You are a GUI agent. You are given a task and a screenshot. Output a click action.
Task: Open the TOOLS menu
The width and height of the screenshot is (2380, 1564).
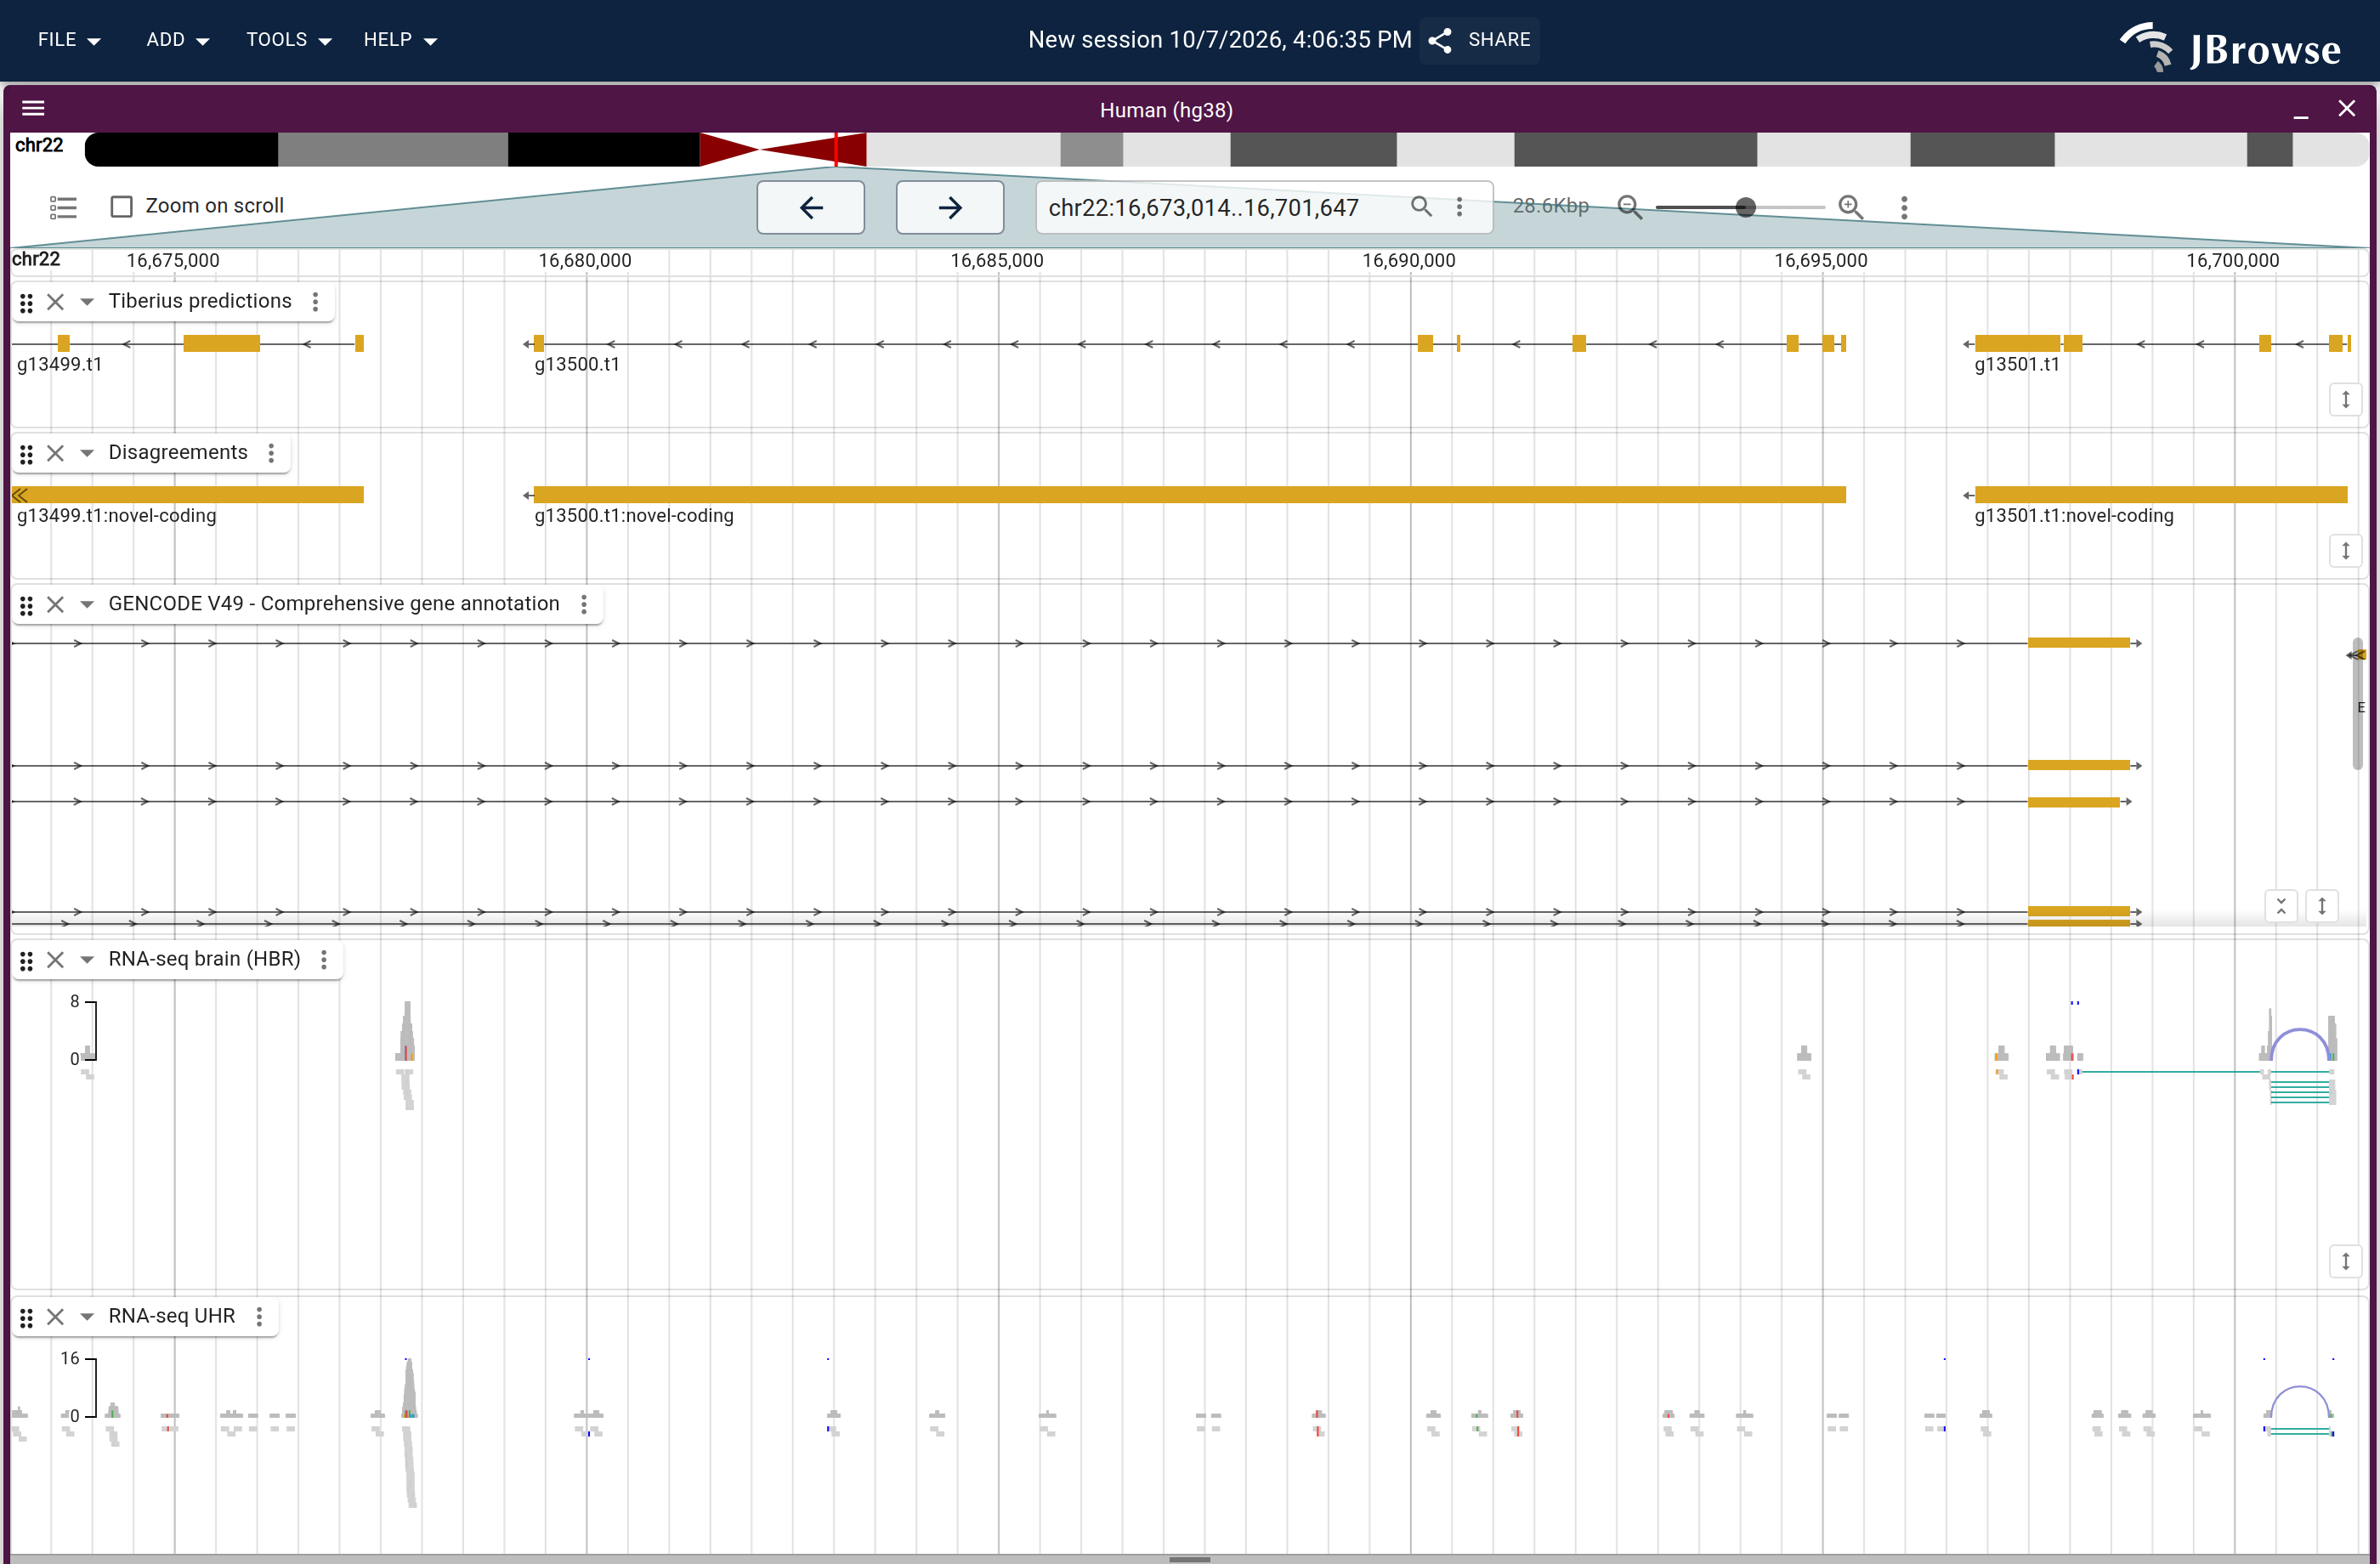(x=288, y=40)
